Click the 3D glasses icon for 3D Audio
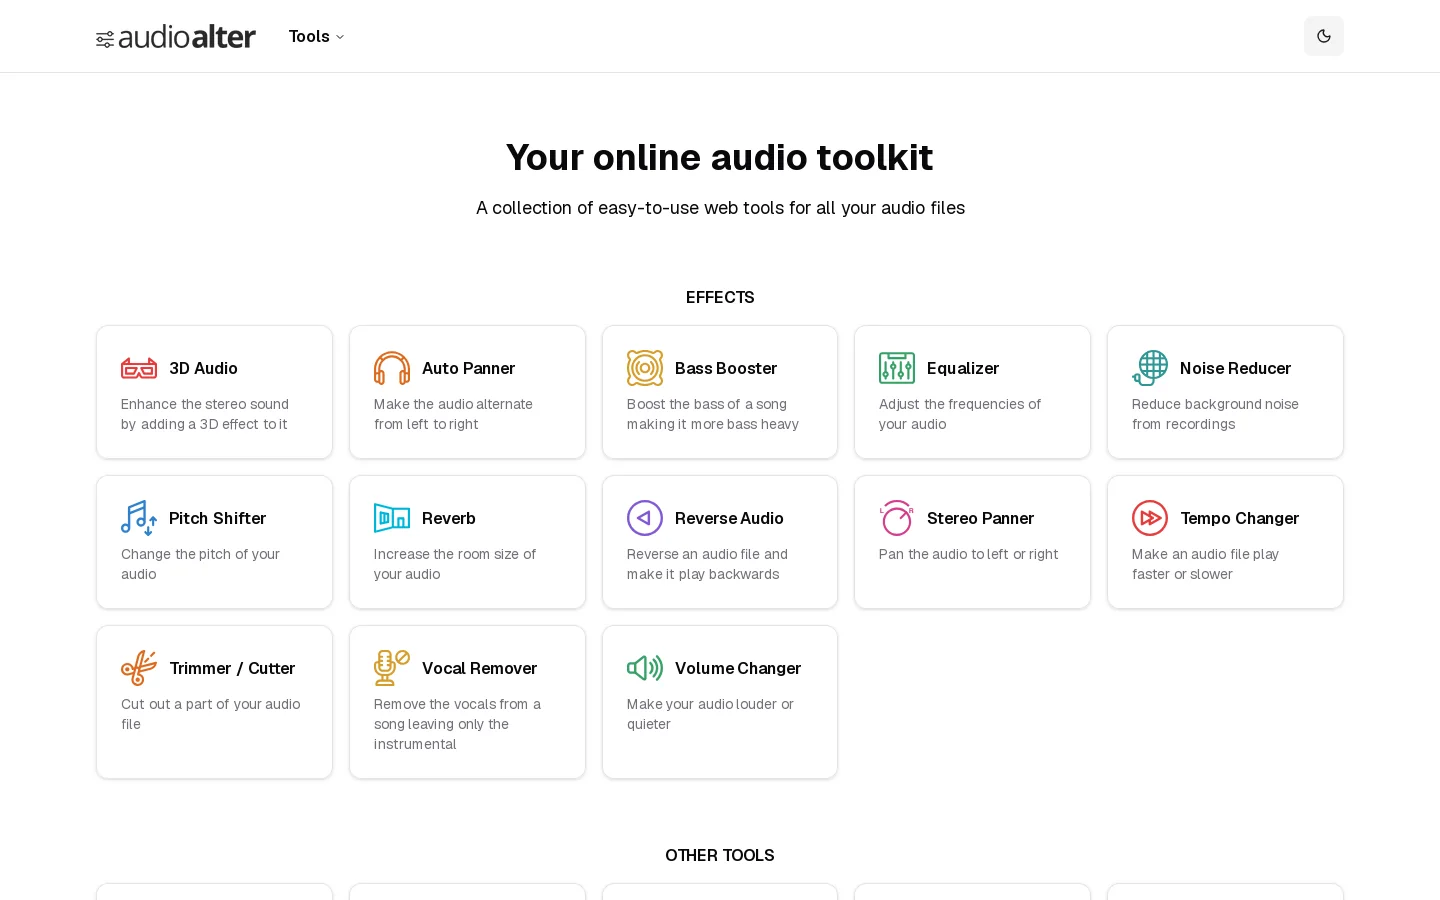This screenshot has height=900, width=1440. coord(139,368)
